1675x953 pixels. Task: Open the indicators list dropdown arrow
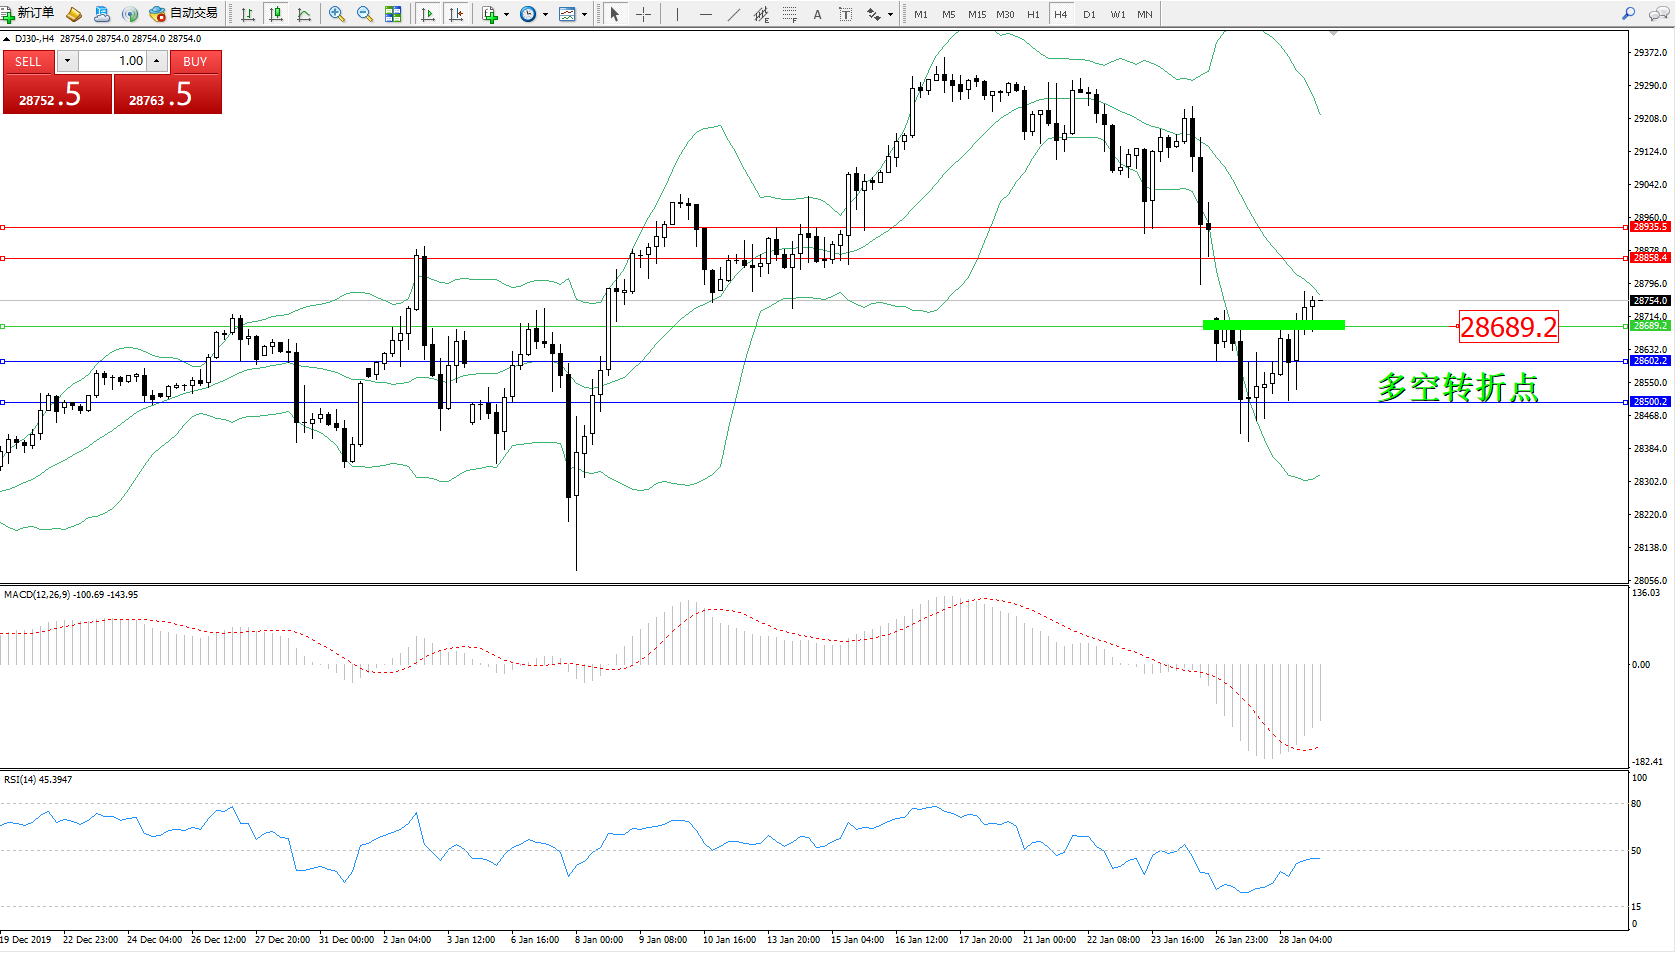(506, 14)
